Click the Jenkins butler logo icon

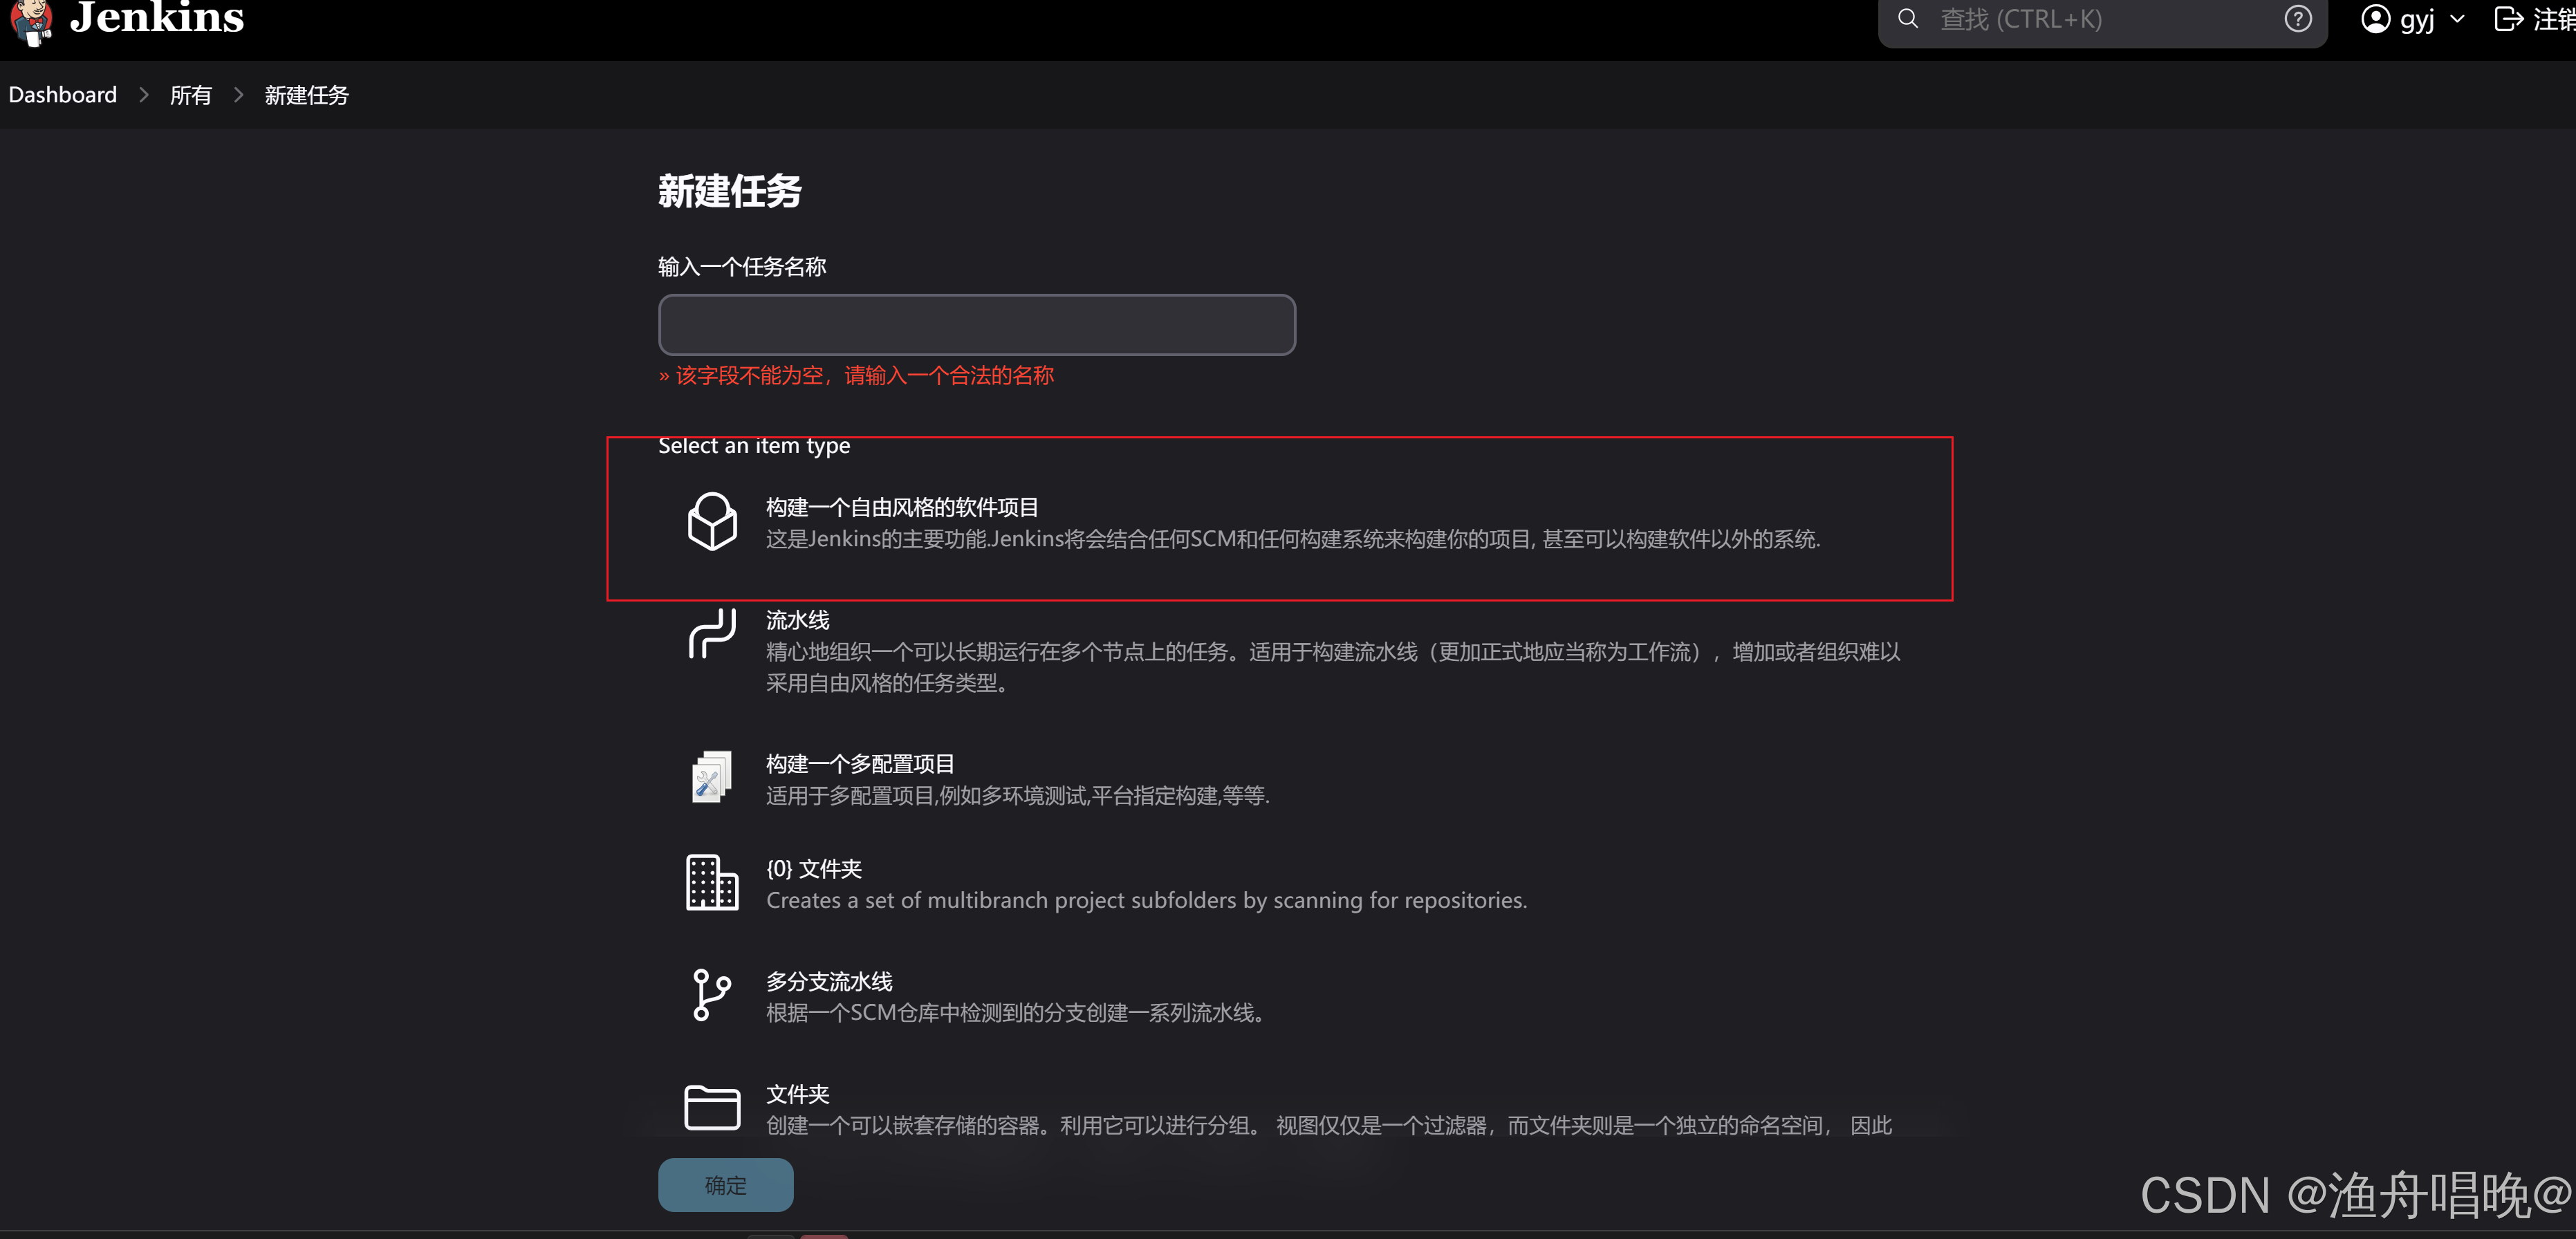32,22
